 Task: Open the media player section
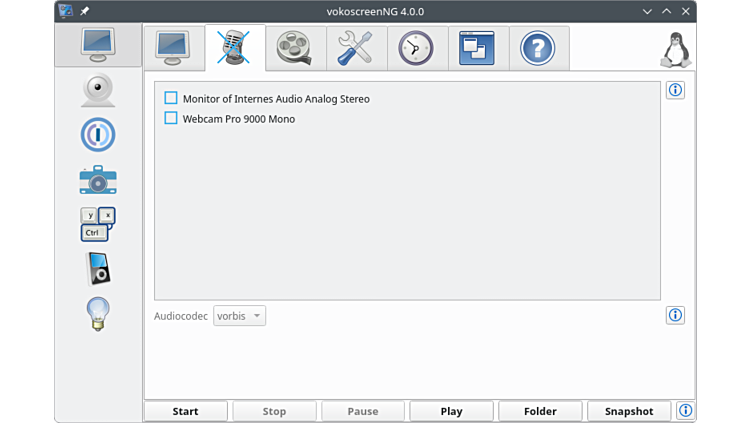[x=98, y=268]
